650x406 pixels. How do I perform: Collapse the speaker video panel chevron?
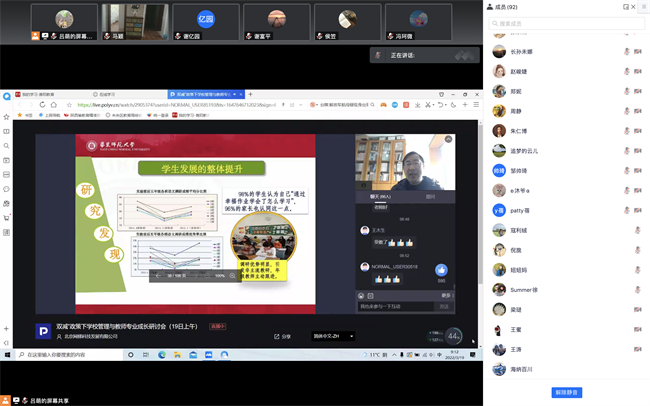(449, 139)
